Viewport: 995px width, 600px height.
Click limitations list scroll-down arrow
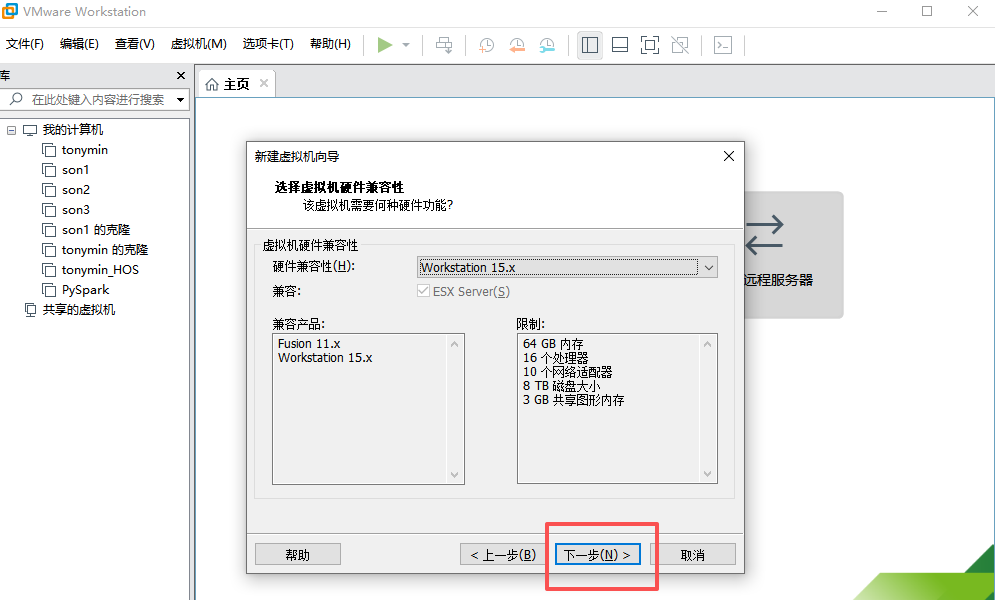[x=708, y=474]
